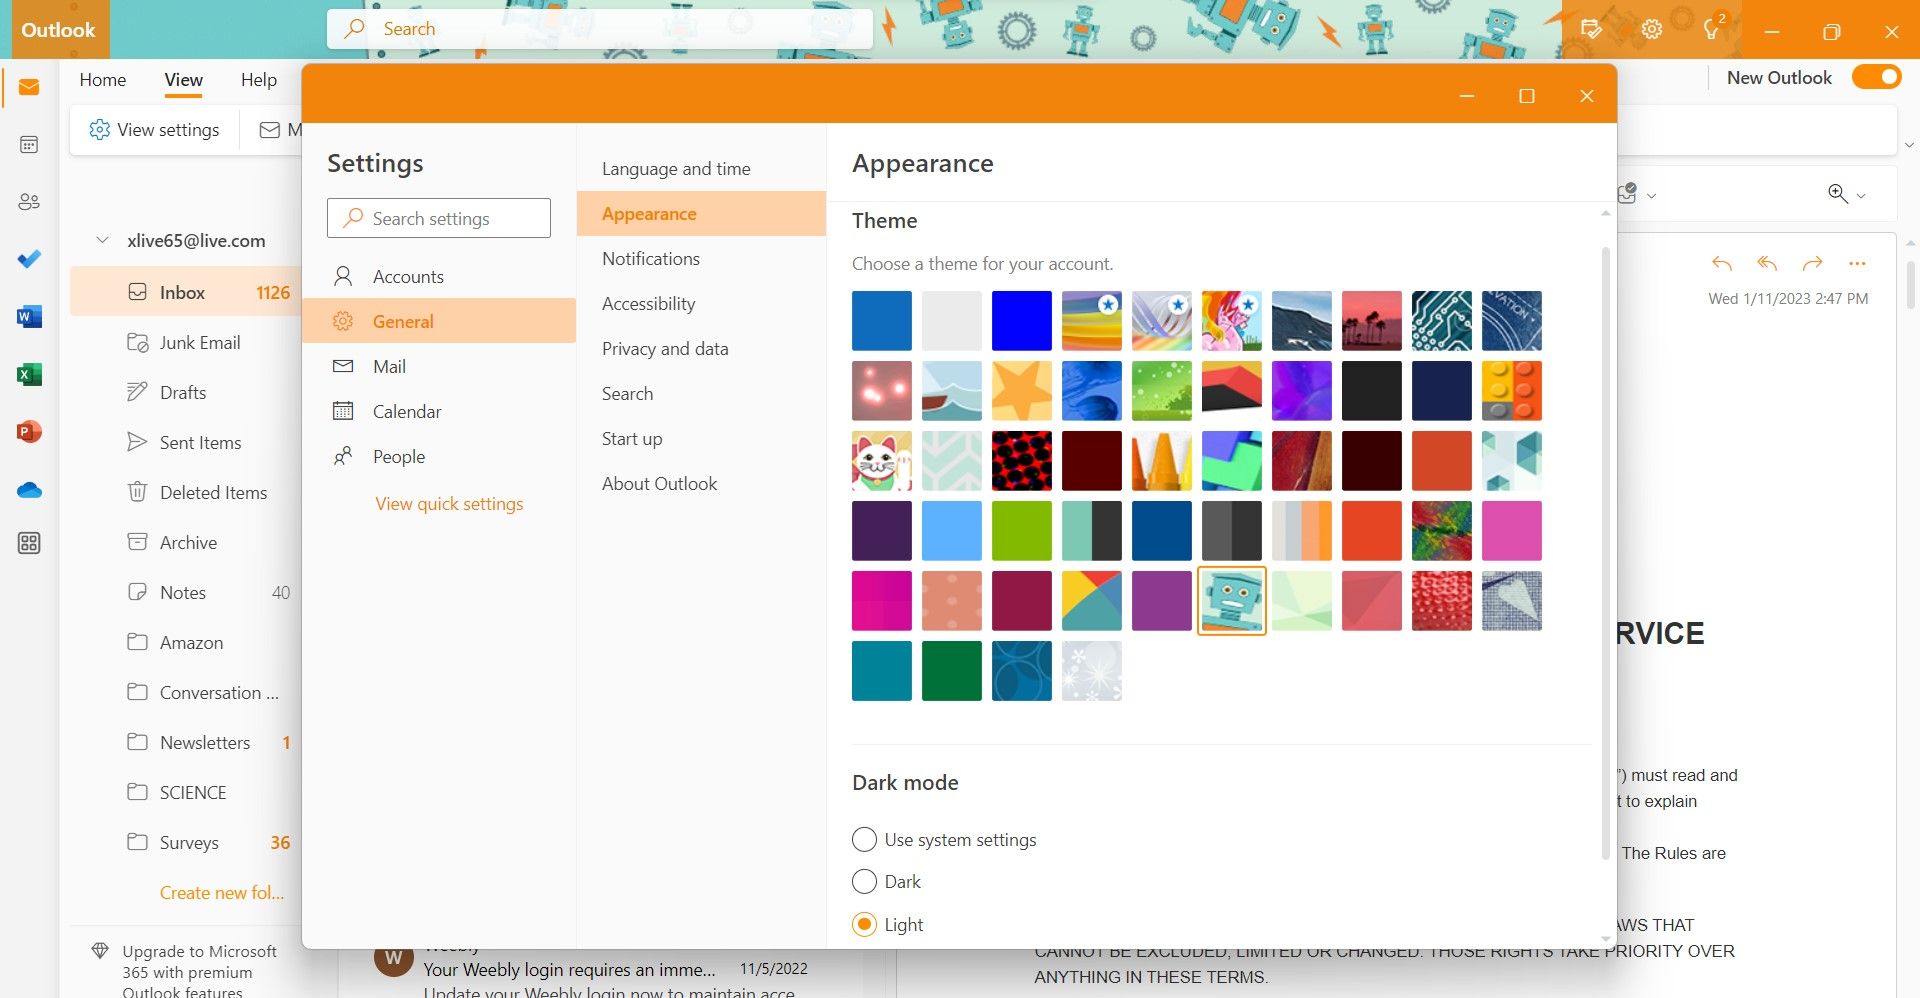Turn off the New Outlook toggle
Viewport: 1920px width, 998px height.
coord(1875,76)
